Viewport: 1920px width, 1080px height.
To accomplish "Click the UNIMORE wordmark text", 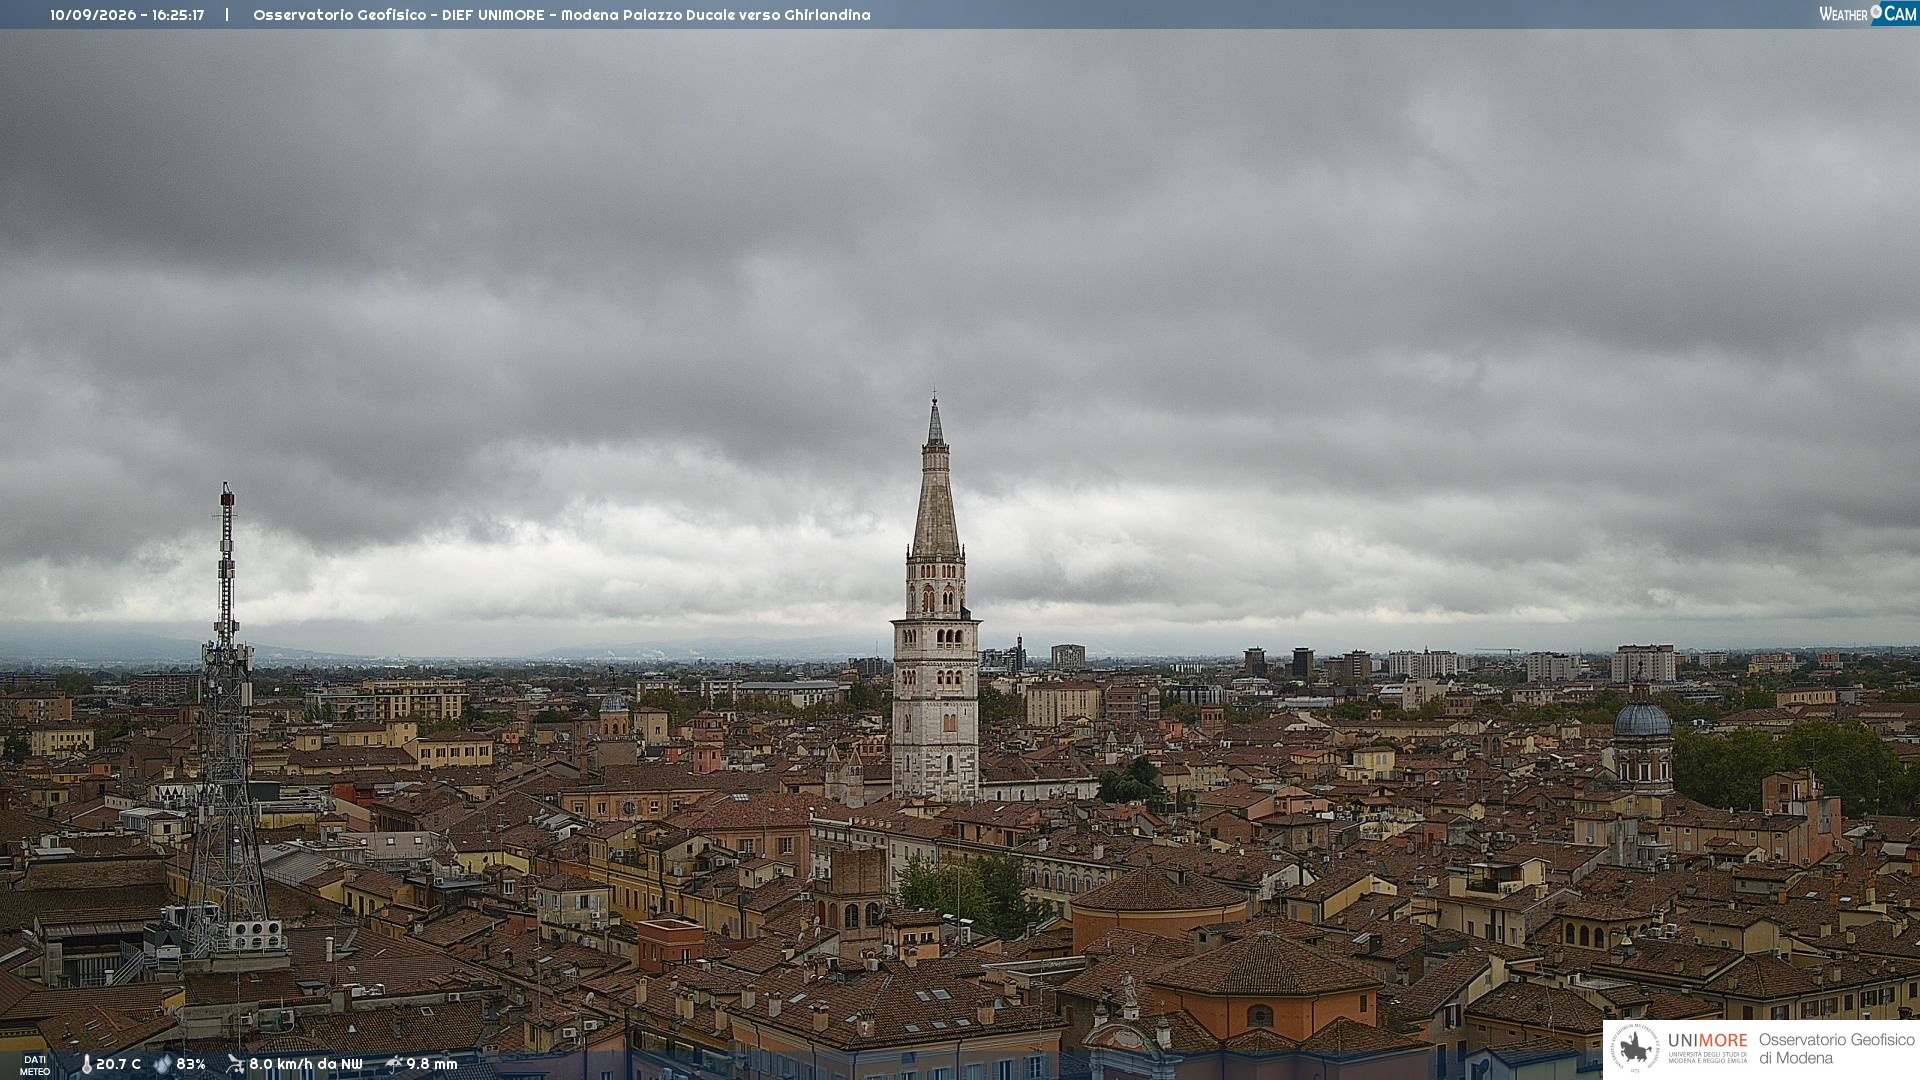I will click(1707, 1041).
